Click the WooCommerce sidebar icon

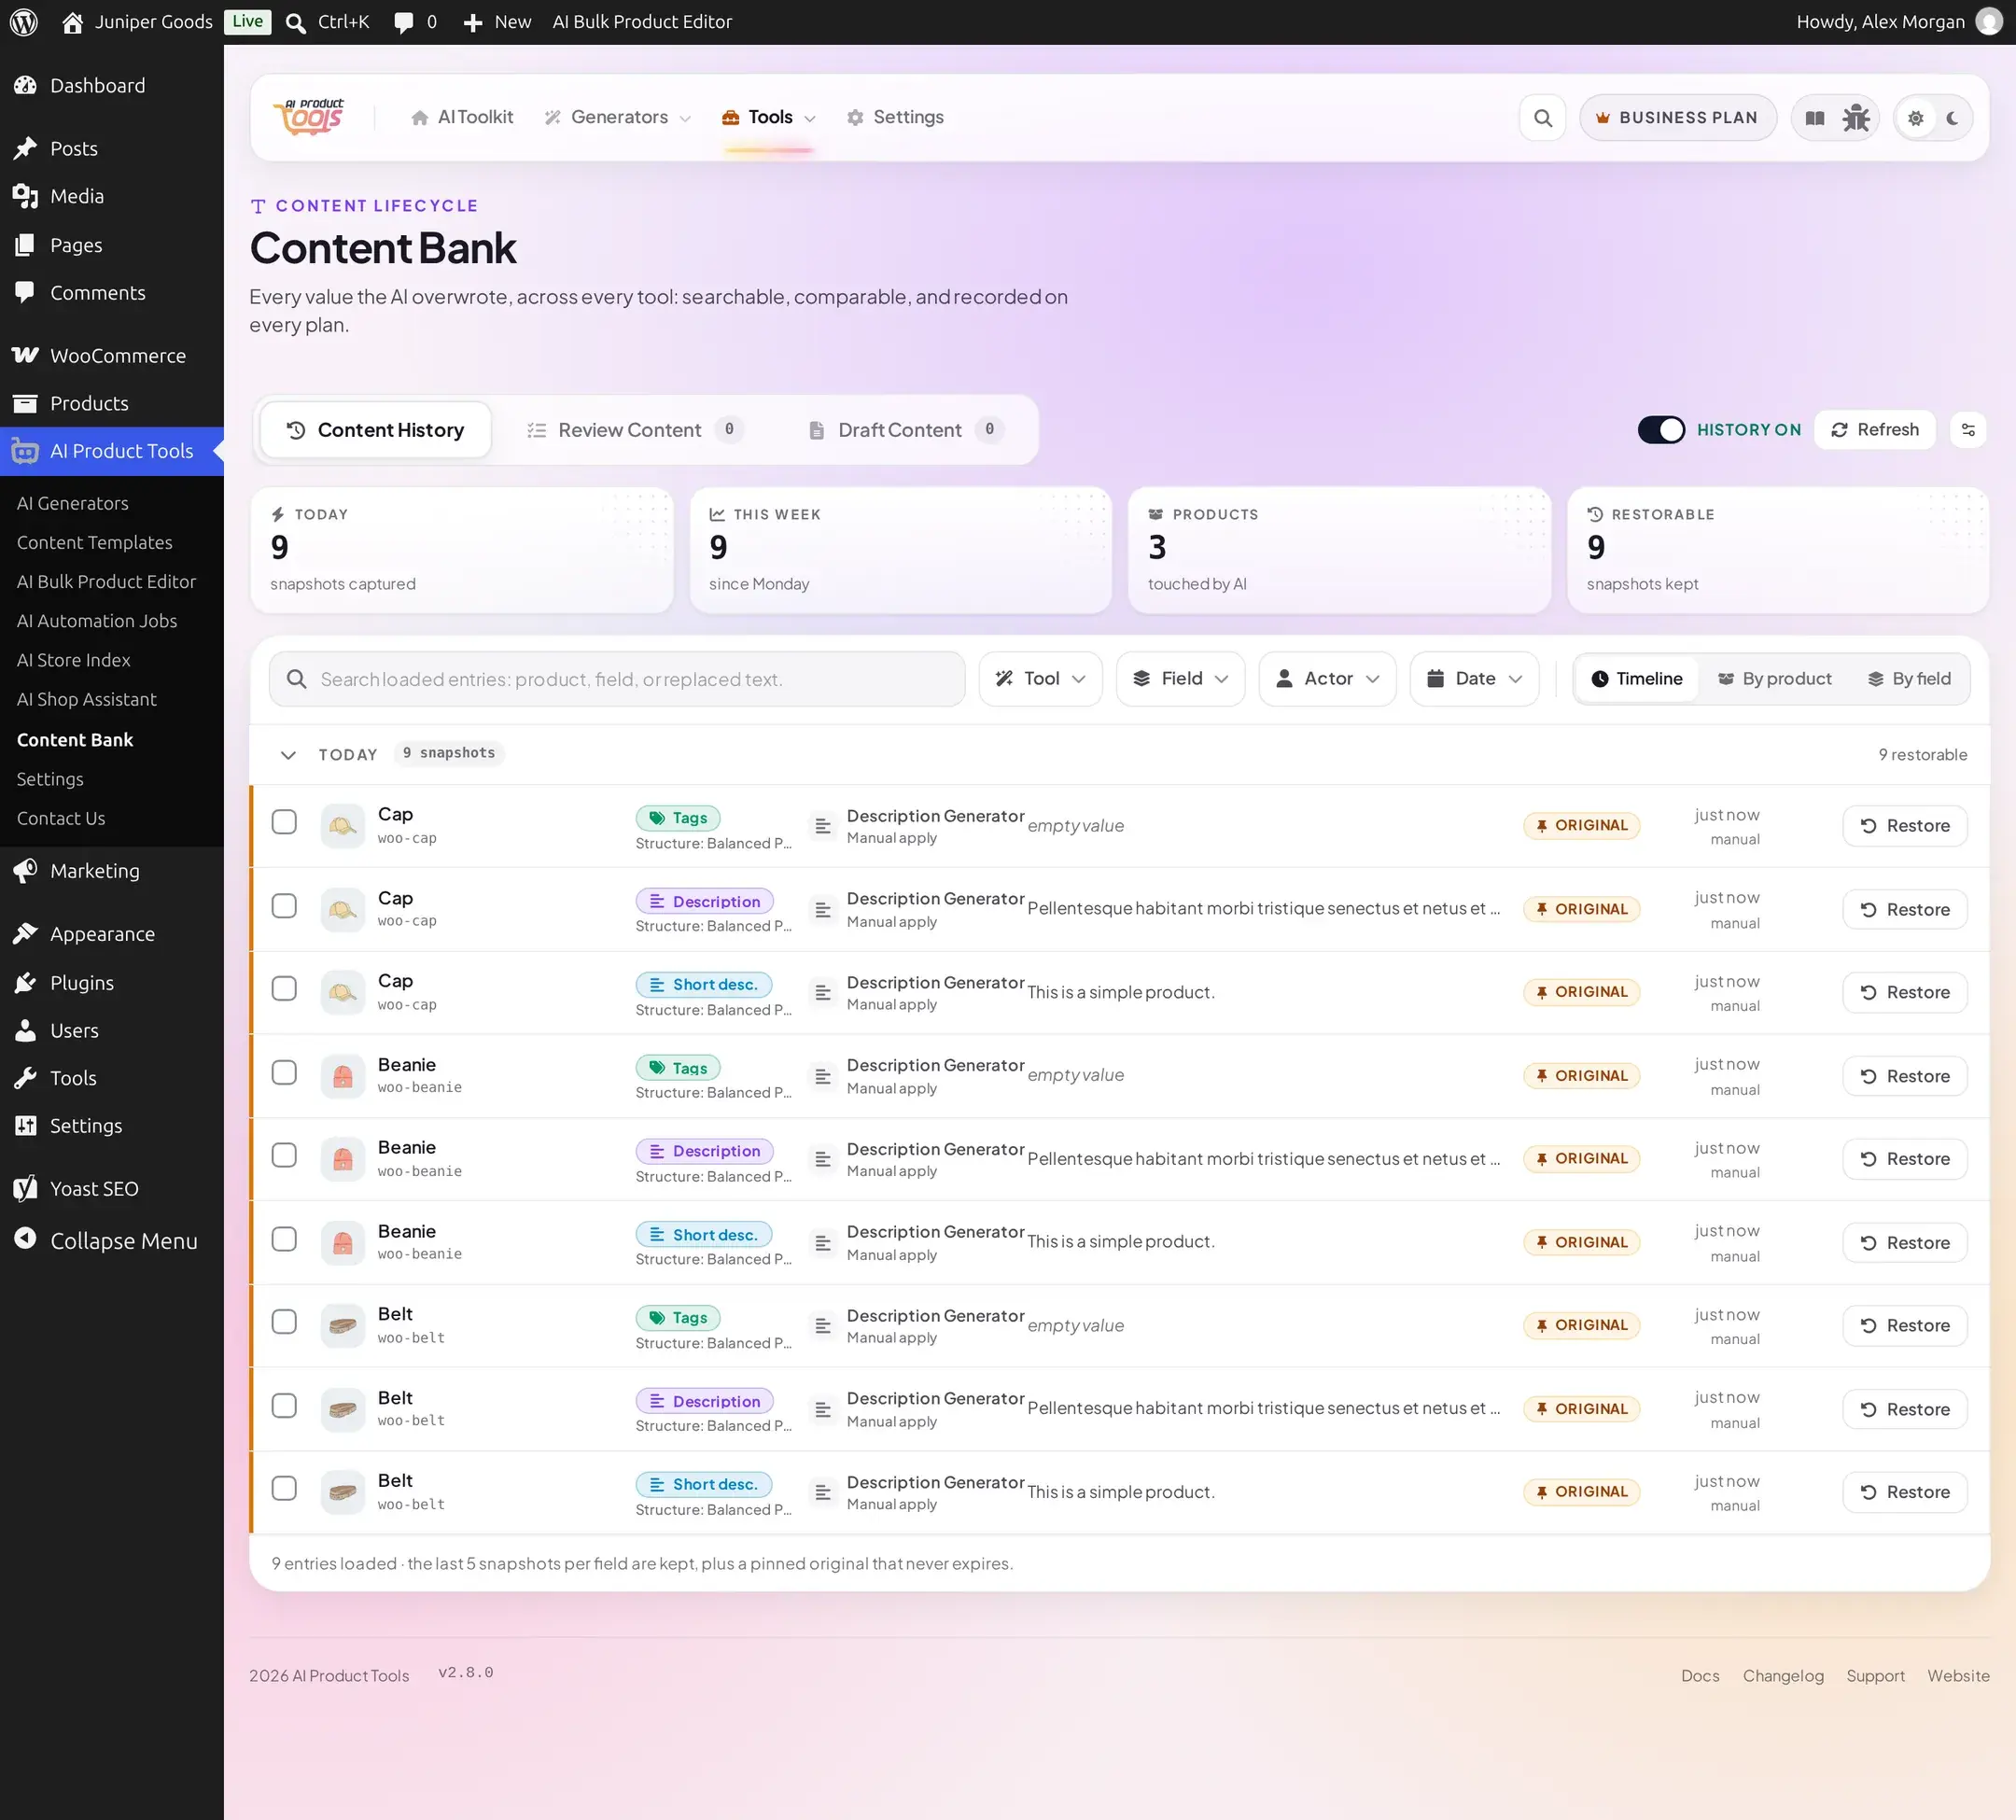point(25,355)
